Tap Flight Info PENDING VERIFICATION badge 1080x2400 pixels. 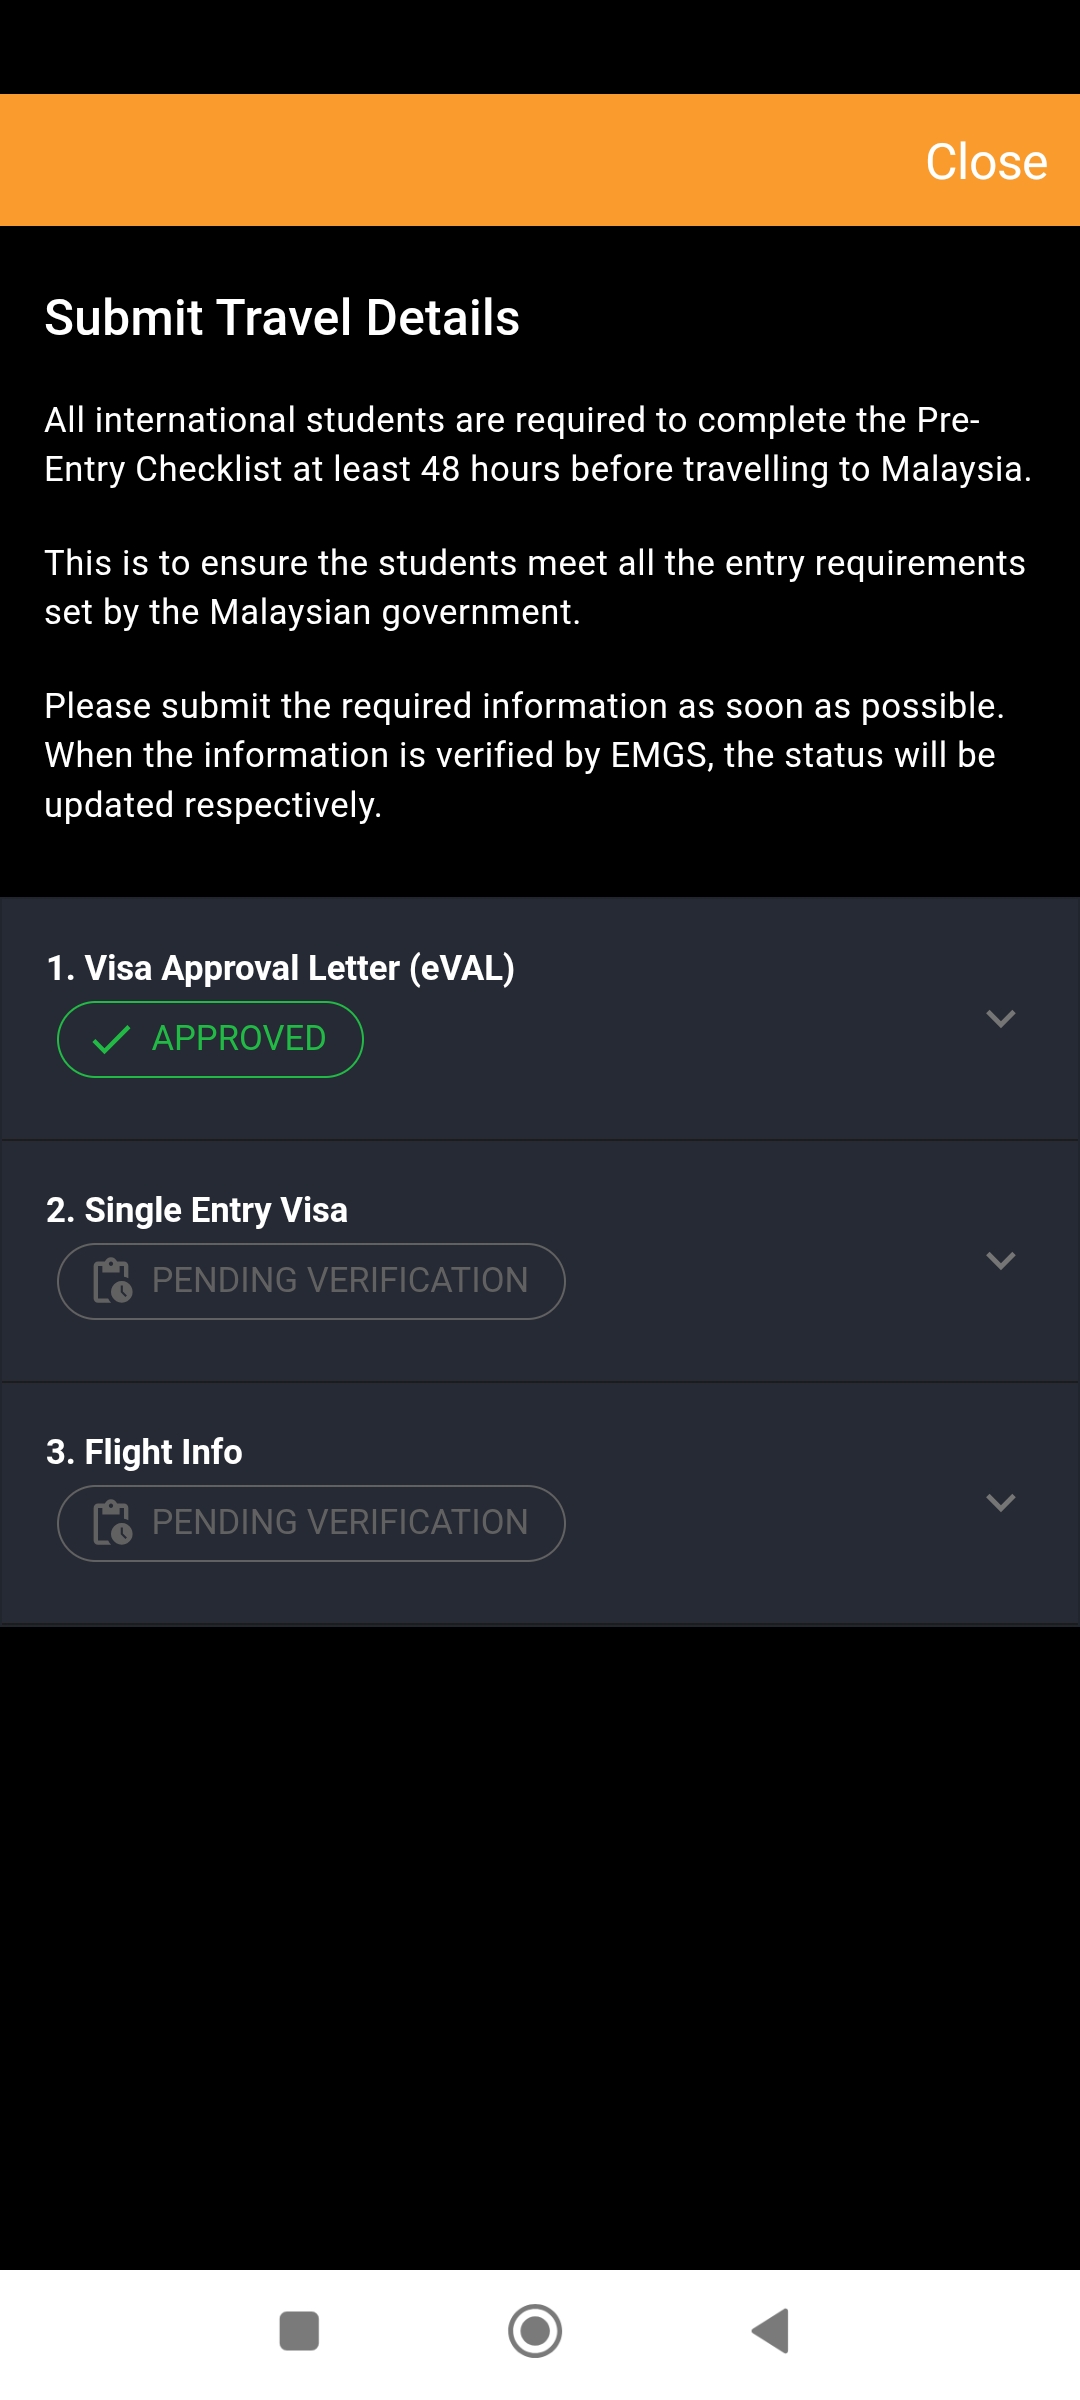click(311, 1523)
